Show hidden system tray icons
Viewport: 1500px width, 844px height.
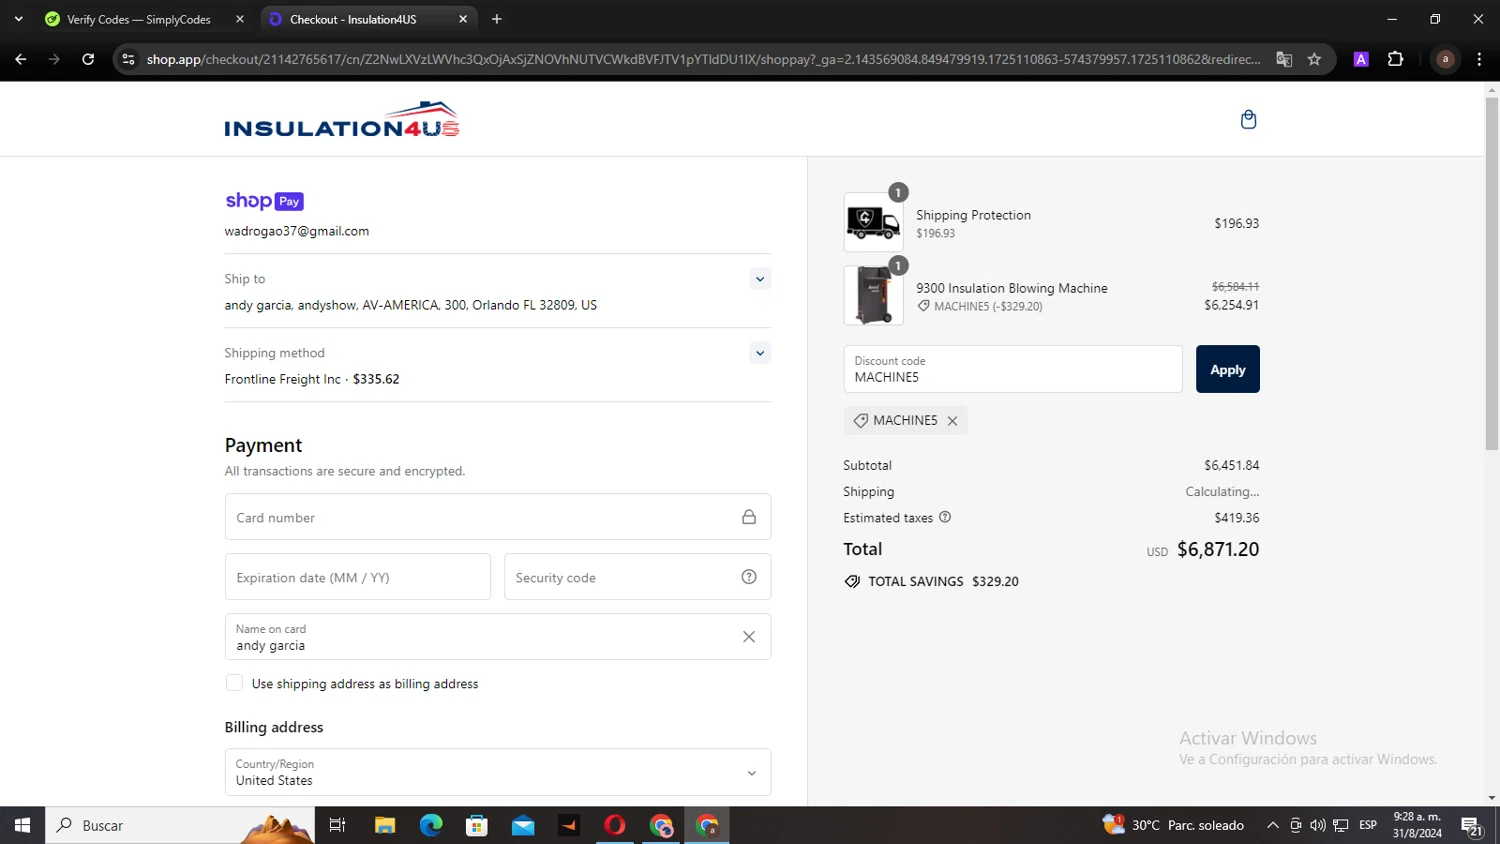[x=1272, y=825]
